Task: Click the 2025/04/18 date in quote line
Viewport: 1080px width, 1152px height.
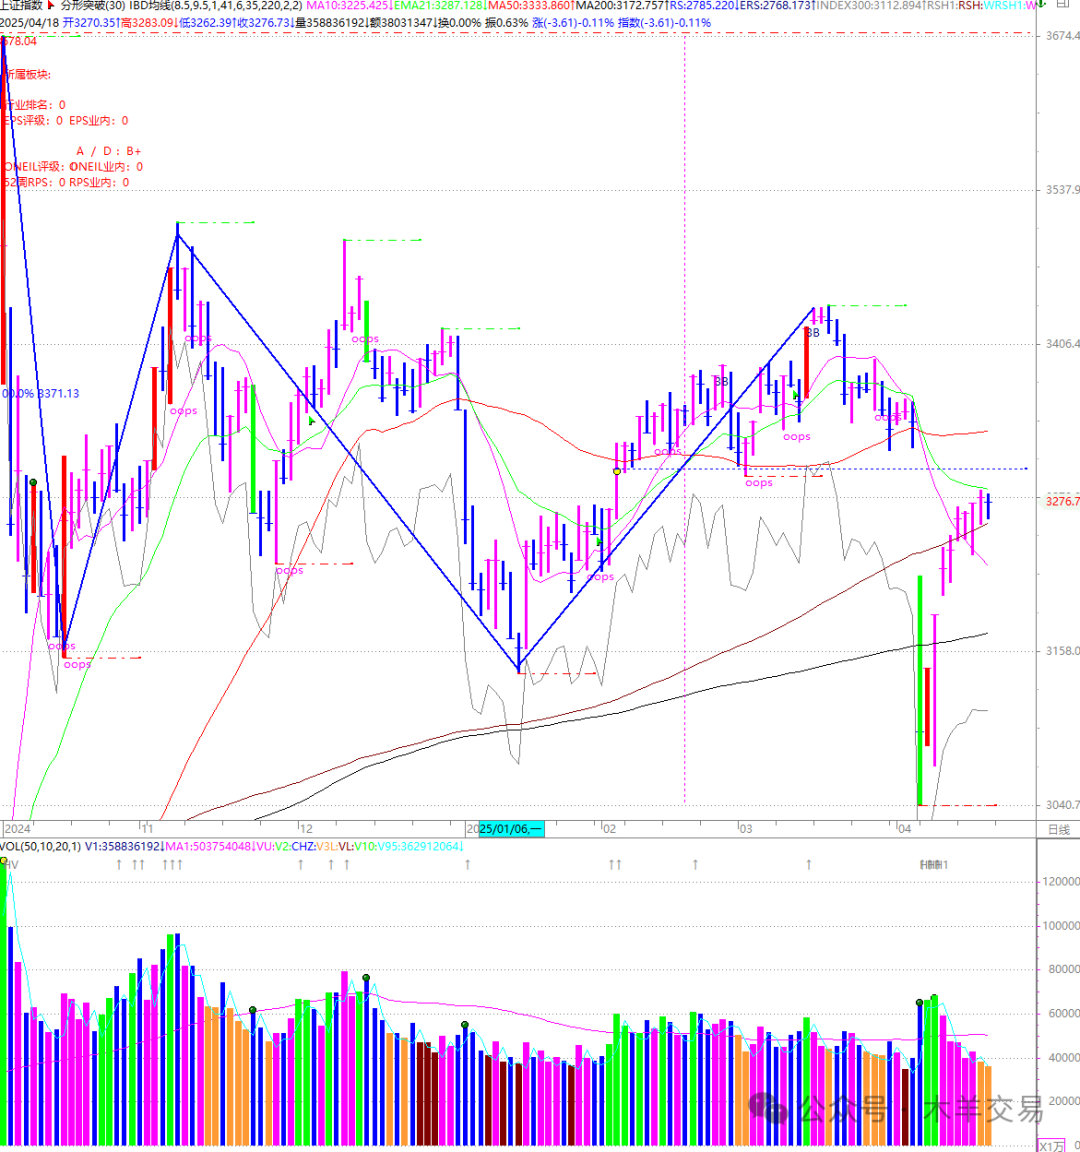Action: [29, 23]
